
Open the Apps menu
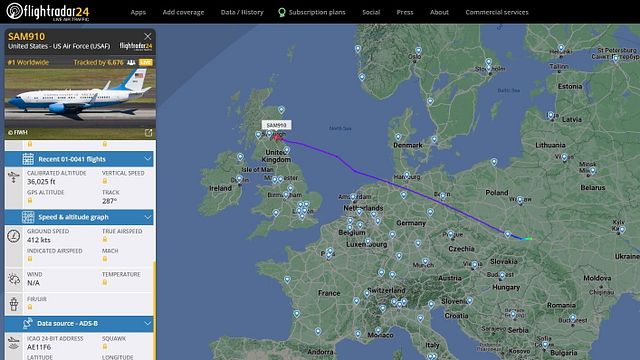138,12
